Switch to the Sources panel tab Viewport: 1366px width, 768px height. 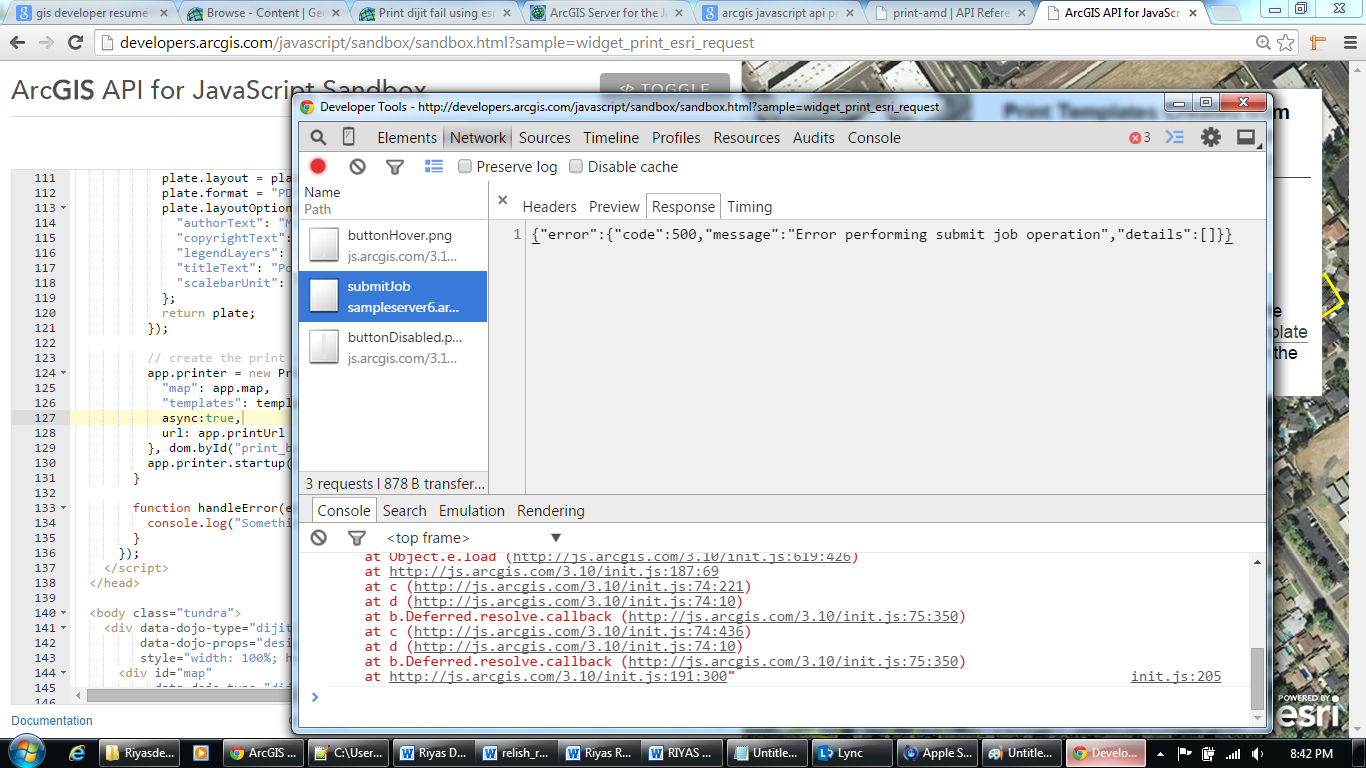click(x=545, y=138)
